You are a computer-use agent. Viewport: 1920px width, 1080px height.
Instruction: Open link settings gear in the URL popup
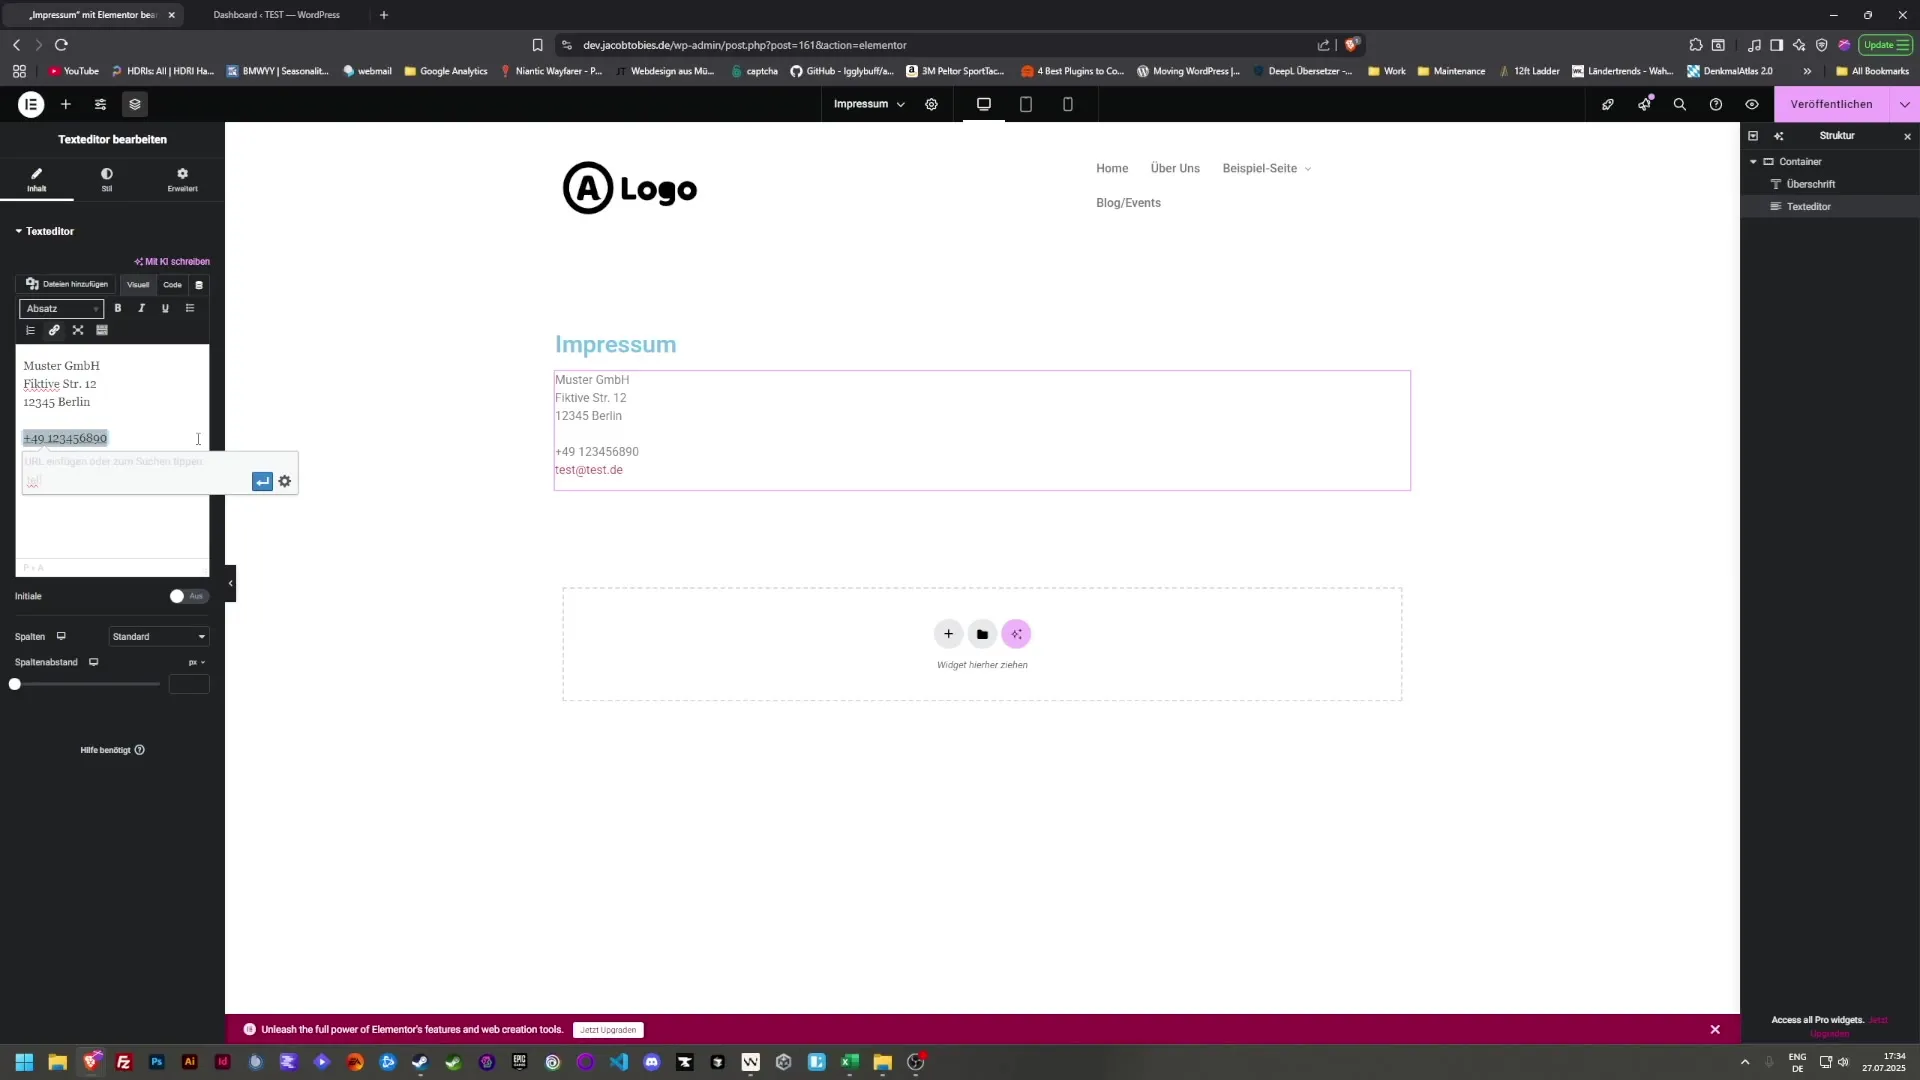tap(285, 481)
